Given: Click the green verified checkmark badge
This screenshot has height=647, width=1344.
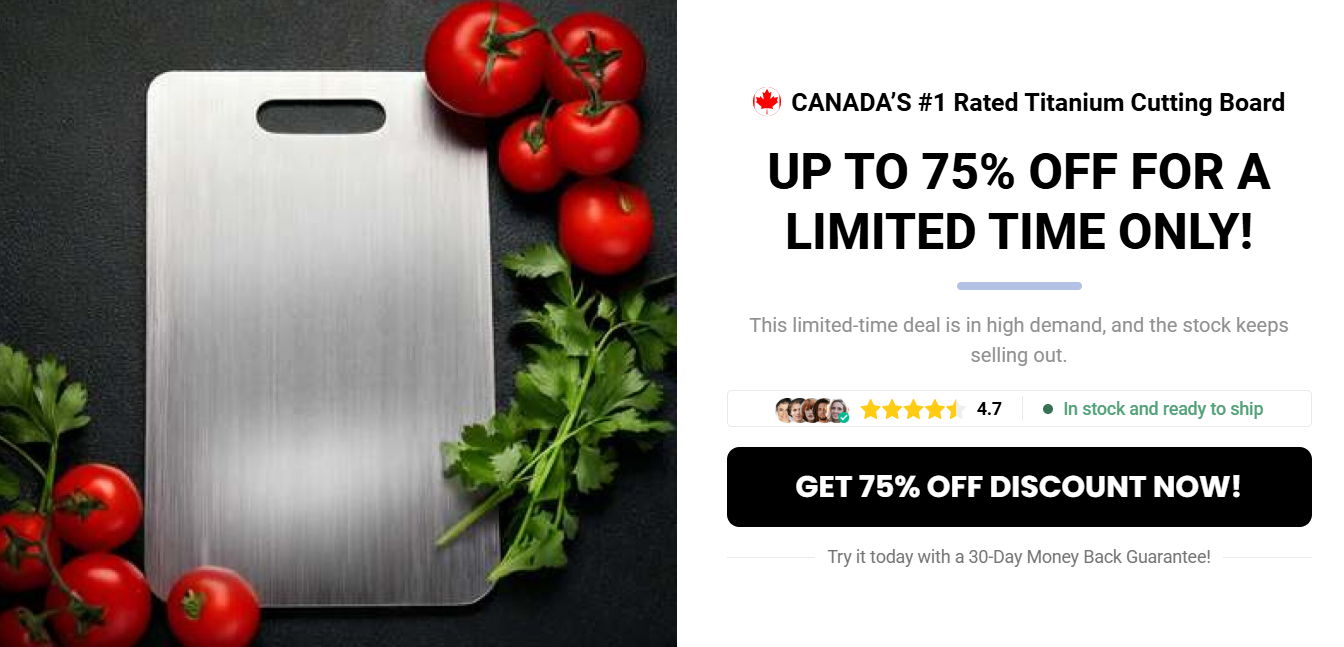Looking at the screenshot, I should click(844, 417).
